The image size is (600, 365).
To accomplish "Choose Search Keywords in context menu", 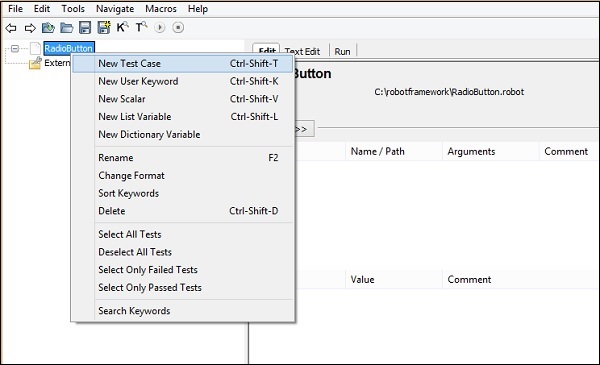I will 183,311.
